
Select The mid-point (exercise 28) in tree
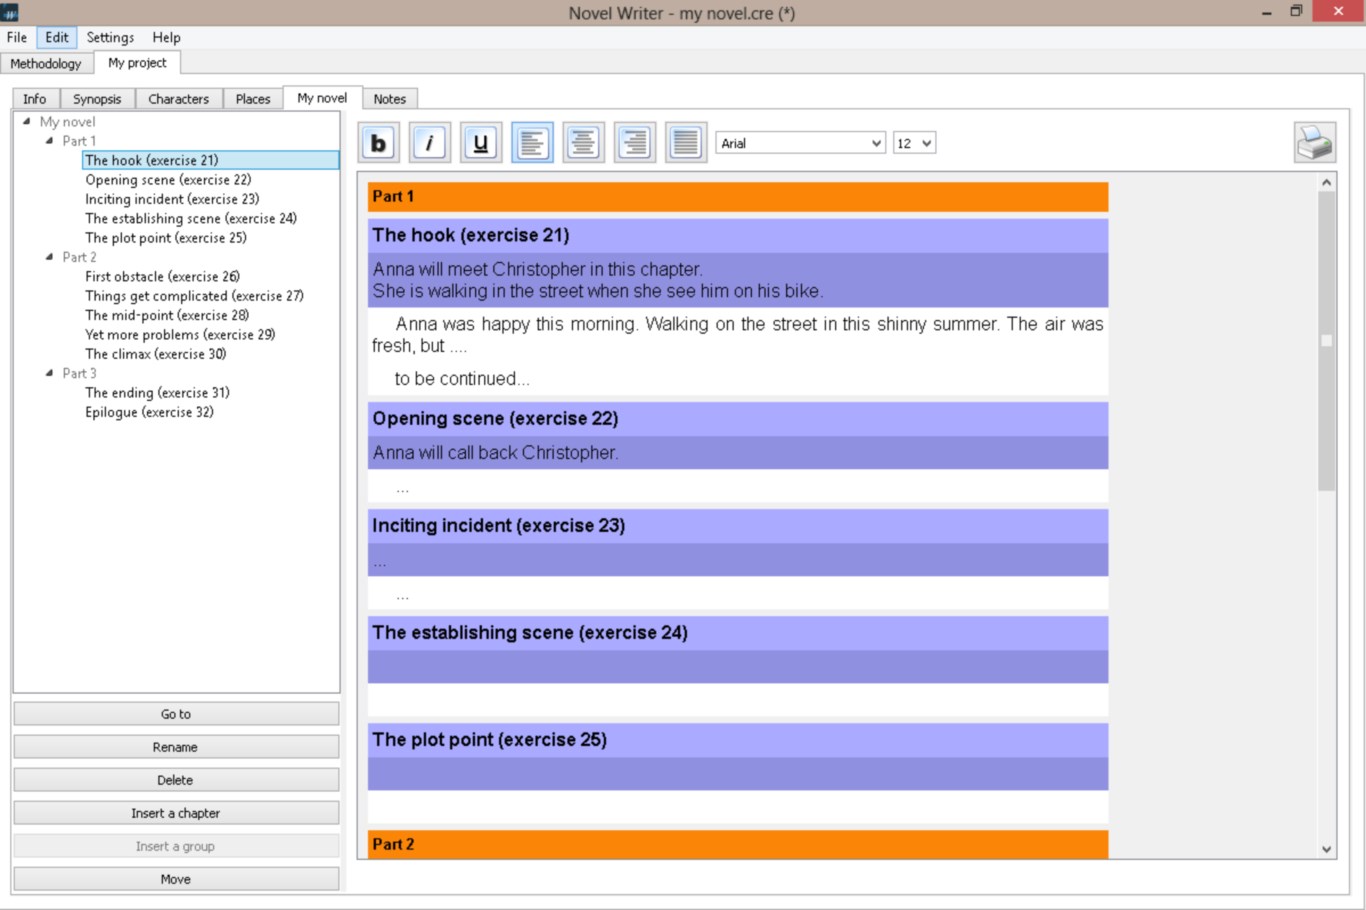click(x=167, y=315)
